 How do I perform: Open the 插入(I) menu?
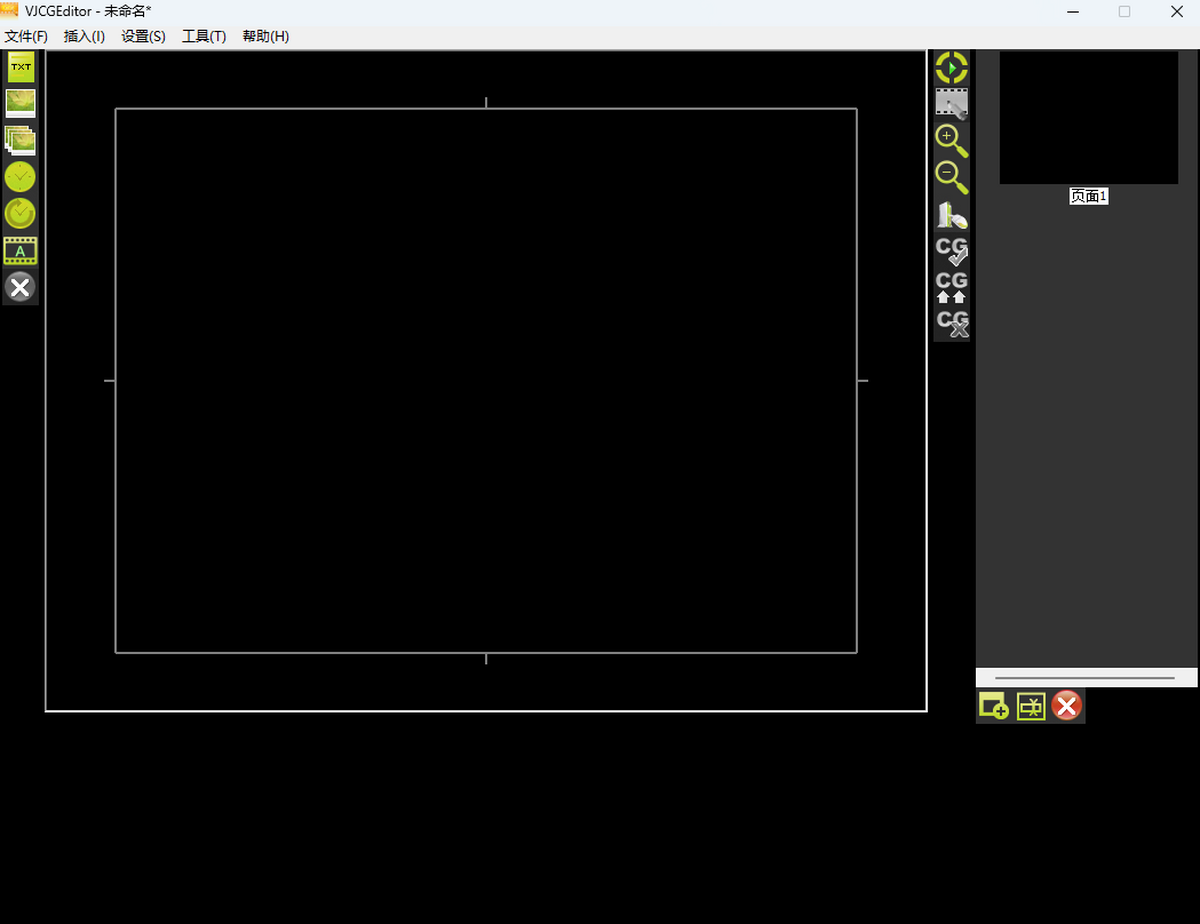click(x=84, y=36)
